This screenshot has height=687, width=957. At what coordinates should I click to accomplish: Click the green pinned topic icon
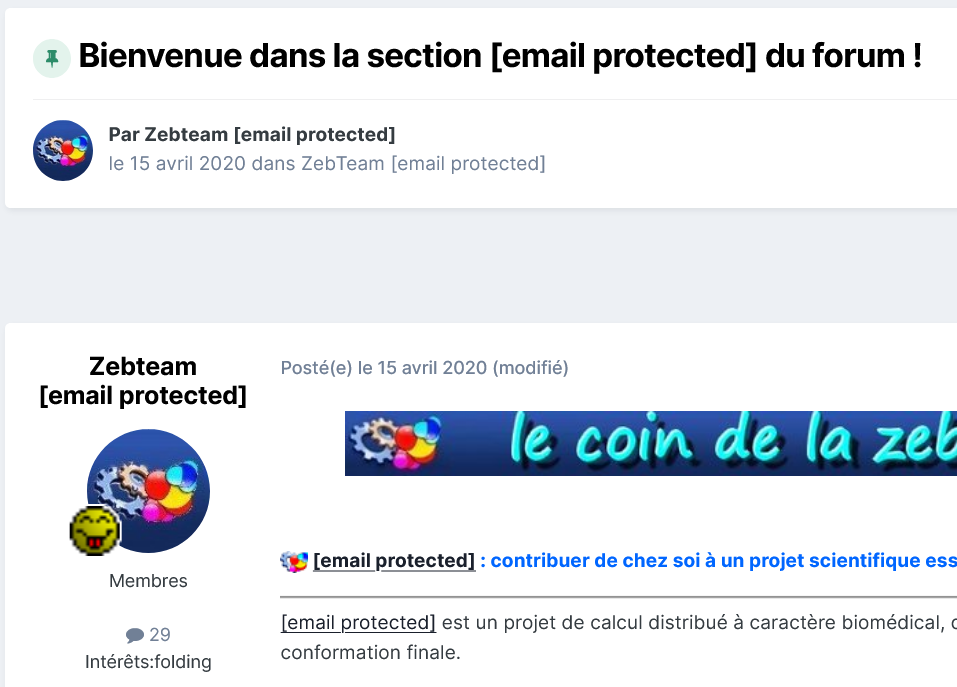coord(52,58)
